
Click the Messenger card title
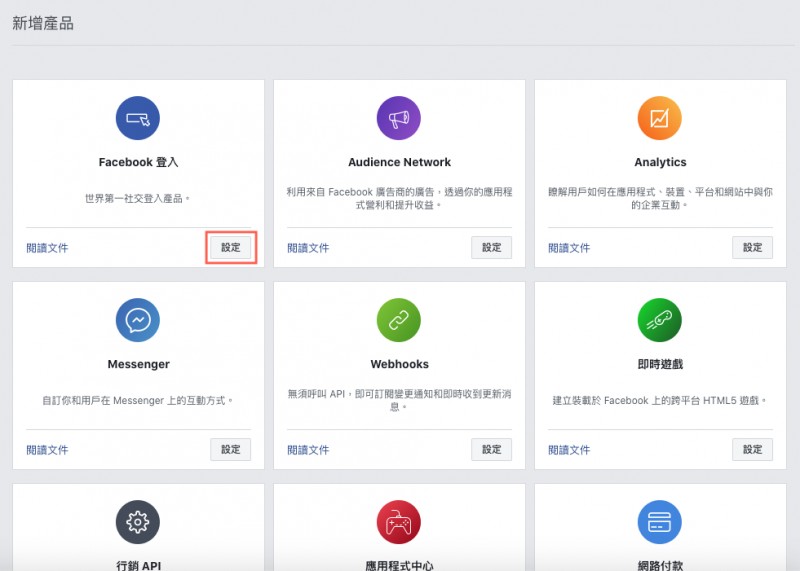tap(138, 364)
